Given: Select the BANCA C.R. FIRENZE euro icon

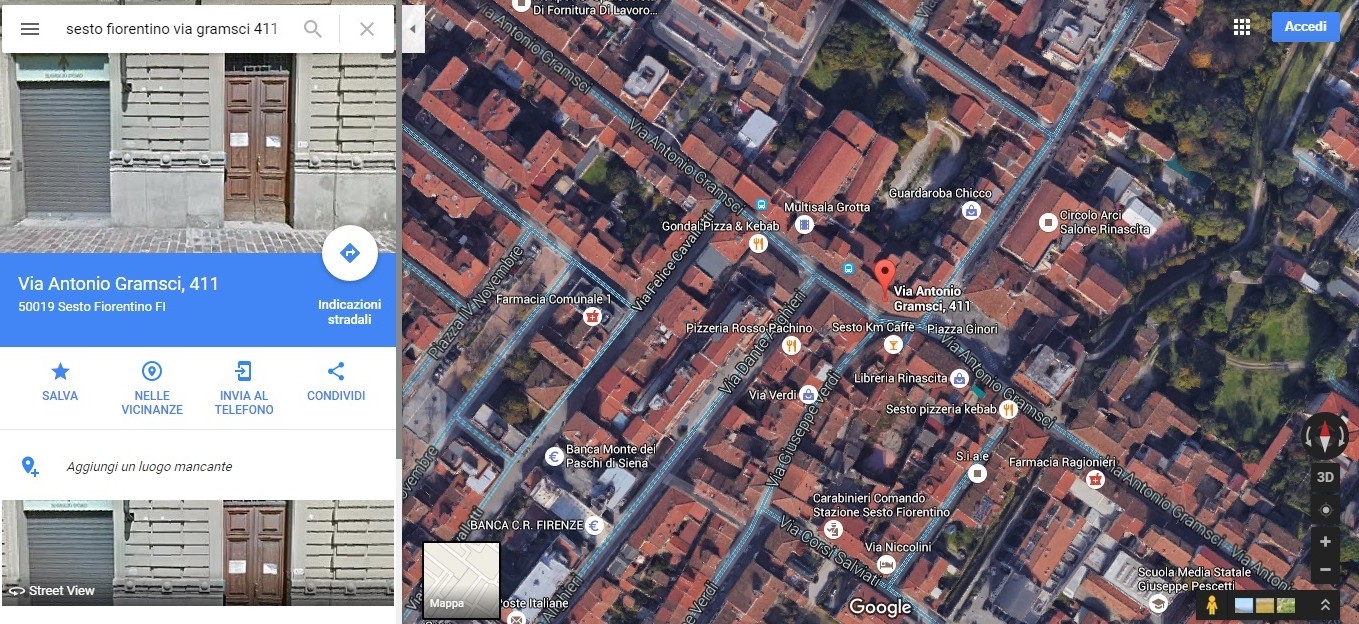Looking at the screenshot, I should tap(594, 525).
